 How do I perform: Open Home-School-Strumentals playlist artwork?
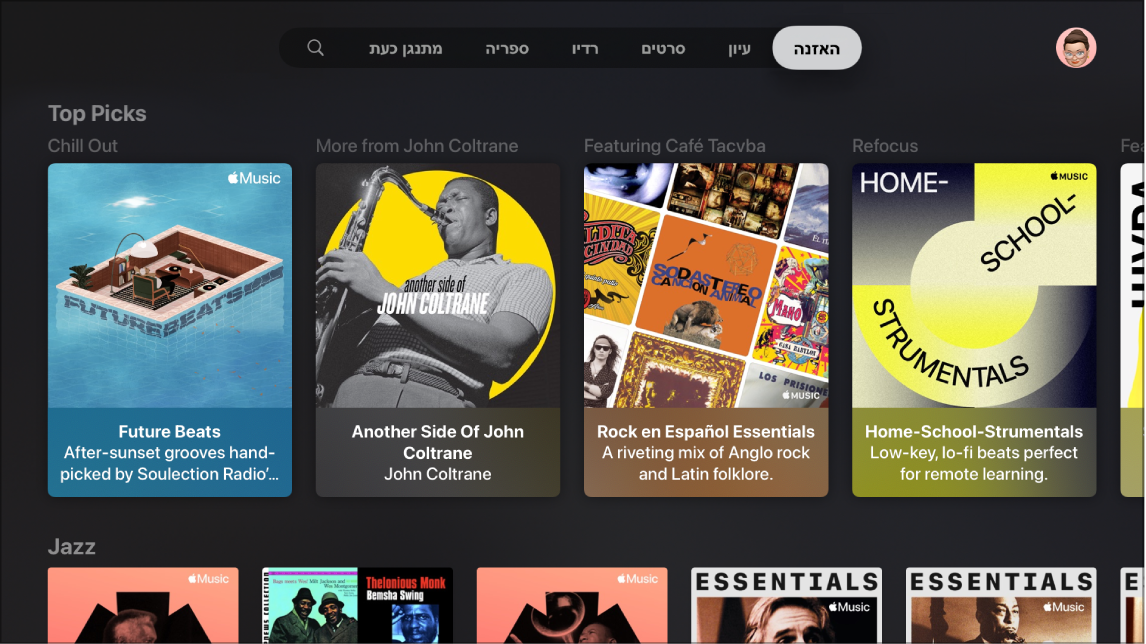tap(974, 285)
